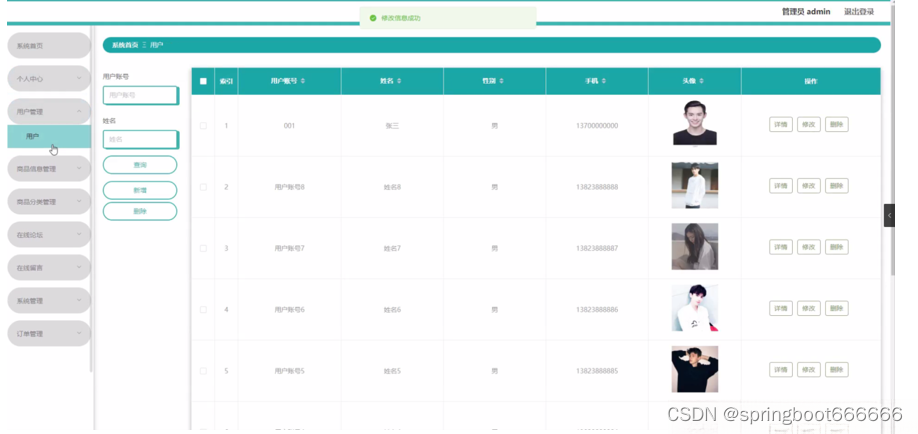Check the row for 用户账号8

[x=203, y=187]
